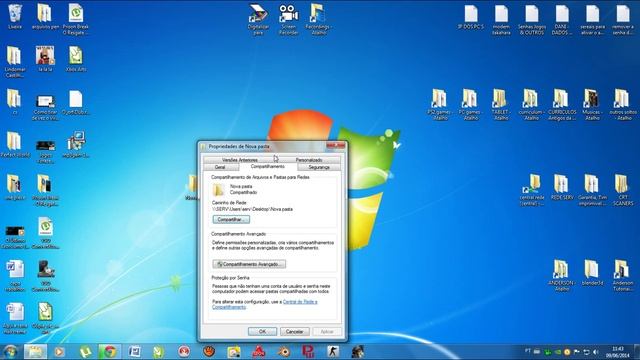The width and height of the screenshot is (640, 360).
Task: Launch the Screen Recorder desktop icon
Action: (x=289, y=19)
